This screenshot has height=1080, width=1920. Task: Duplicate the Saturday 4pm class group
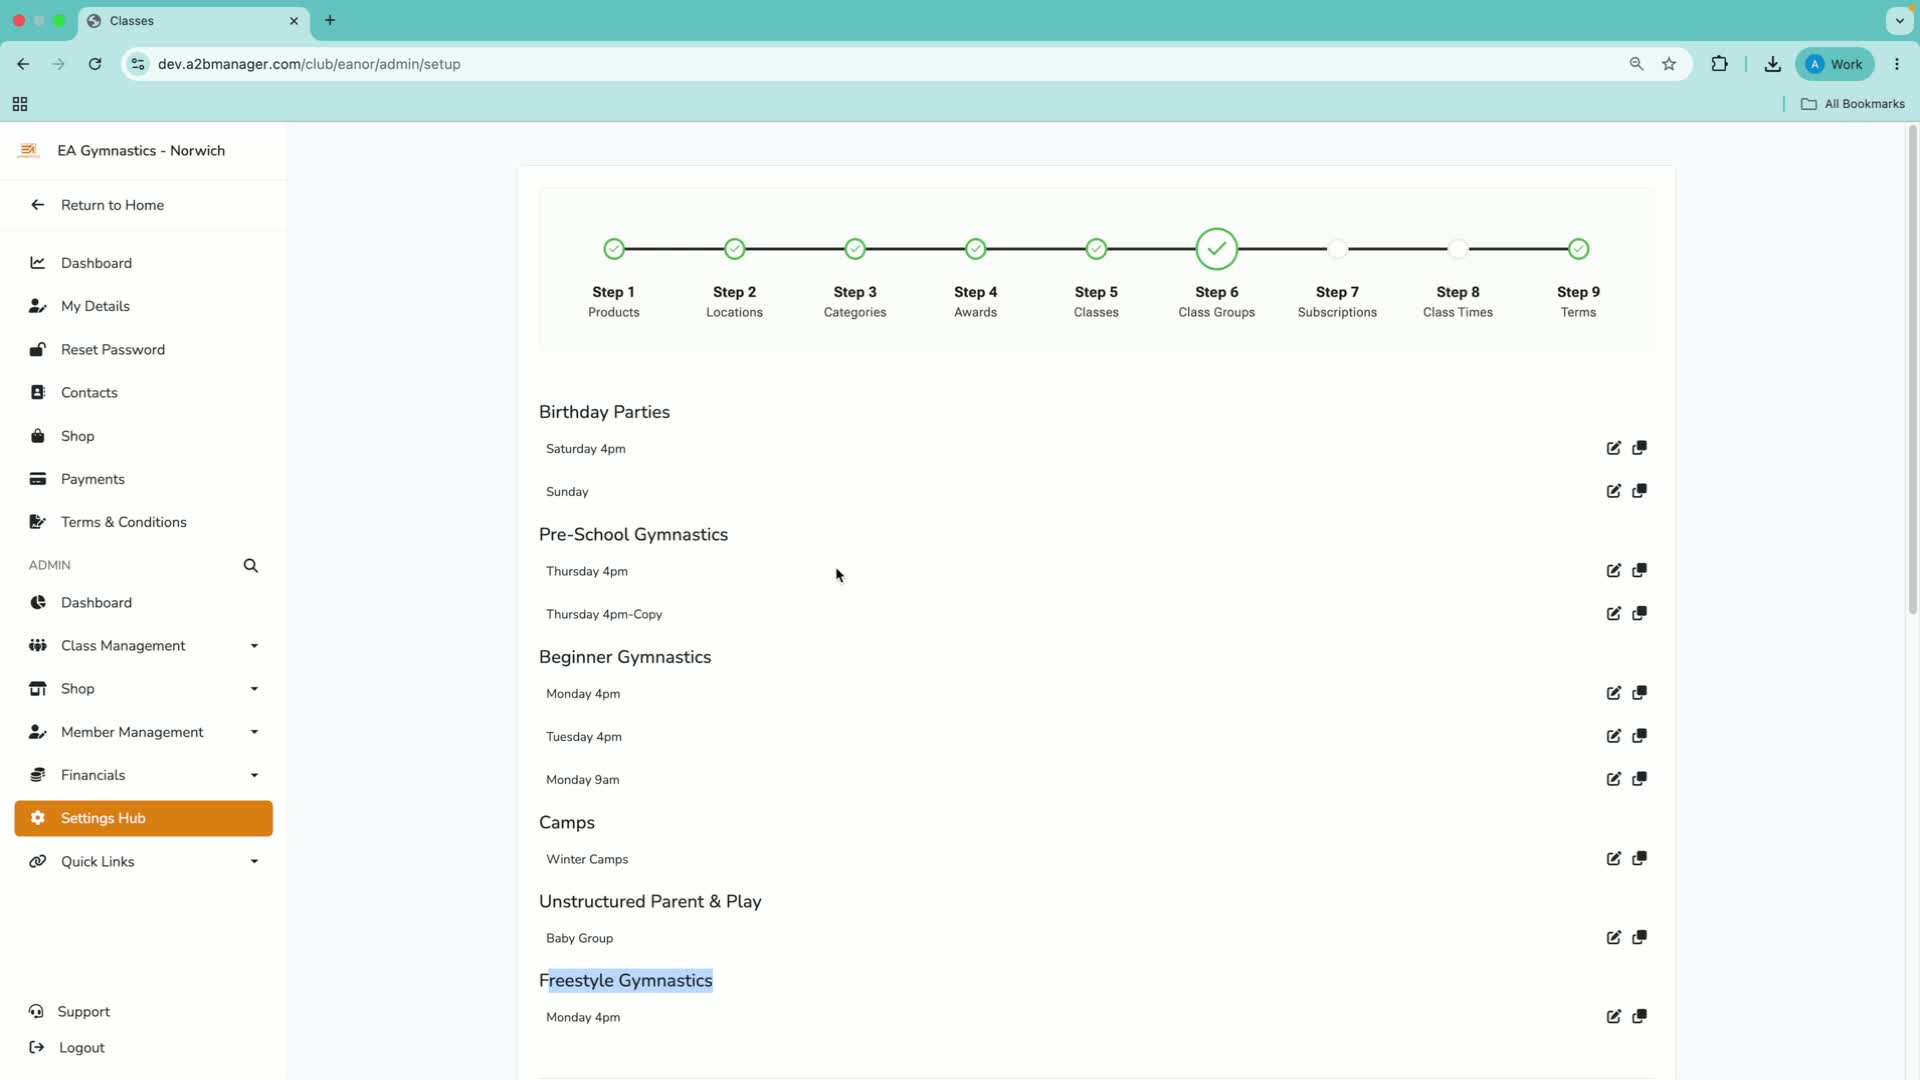point(1639,448)
